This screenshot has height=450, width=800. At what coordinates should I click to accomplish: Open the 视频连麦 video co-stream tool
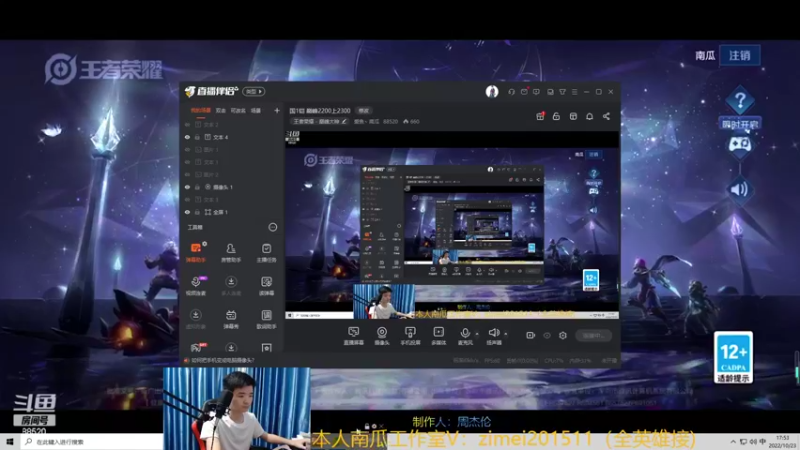pyautogui.click(x=196, y=286)
